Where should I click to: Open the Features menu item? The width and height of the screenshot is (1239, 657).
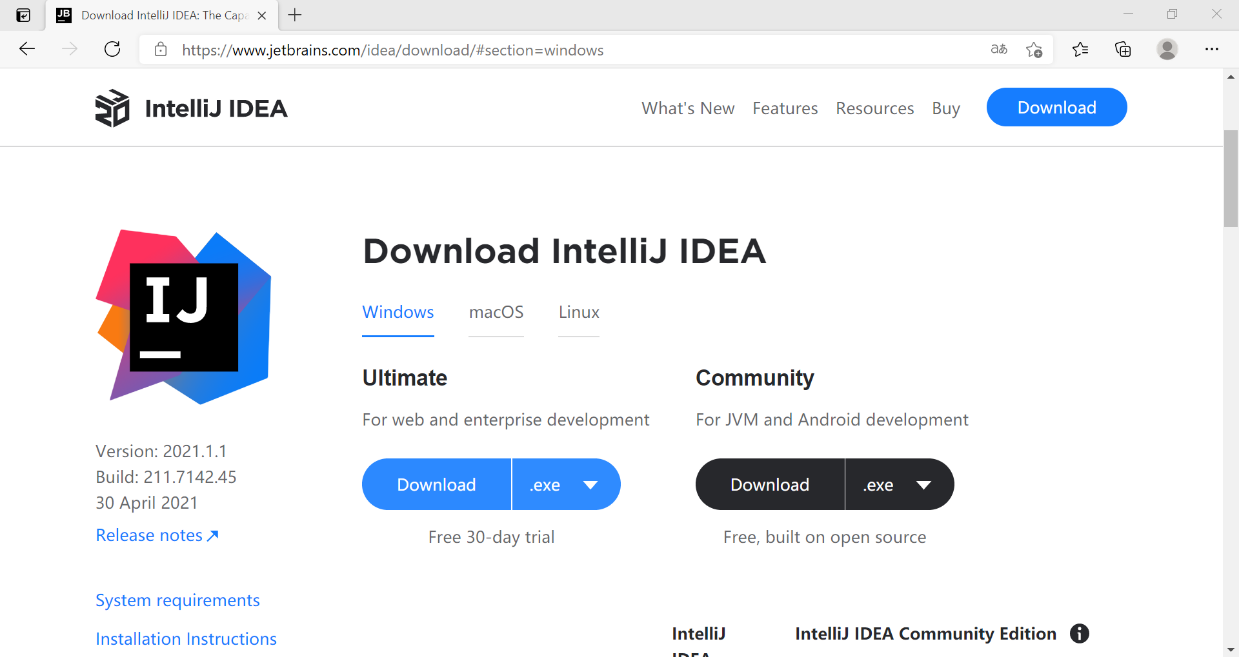coord(785,108)
